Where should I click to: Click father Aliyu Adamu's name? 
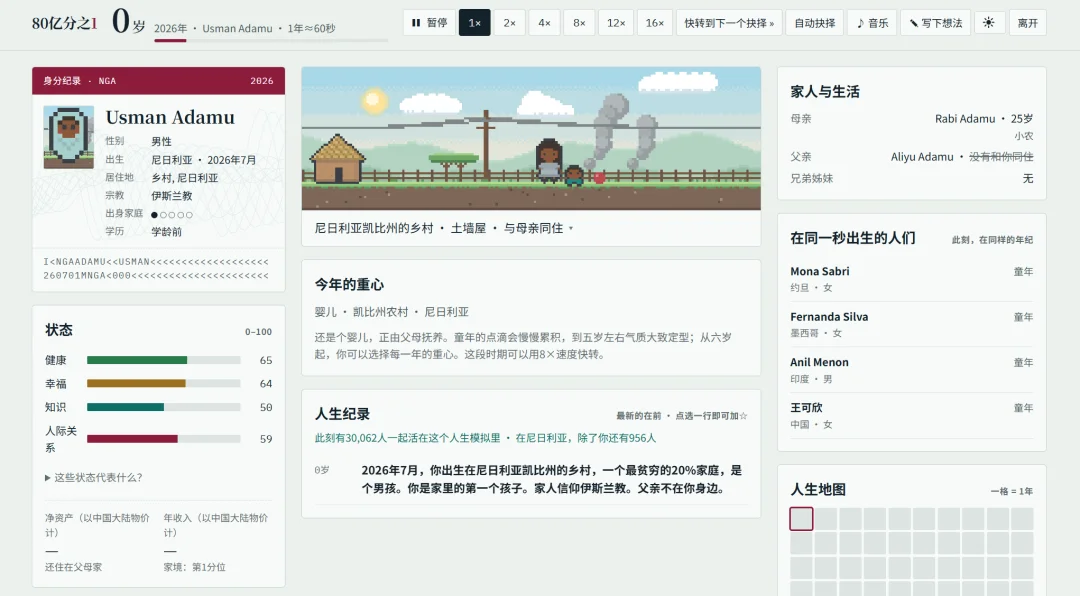point(922,156)
